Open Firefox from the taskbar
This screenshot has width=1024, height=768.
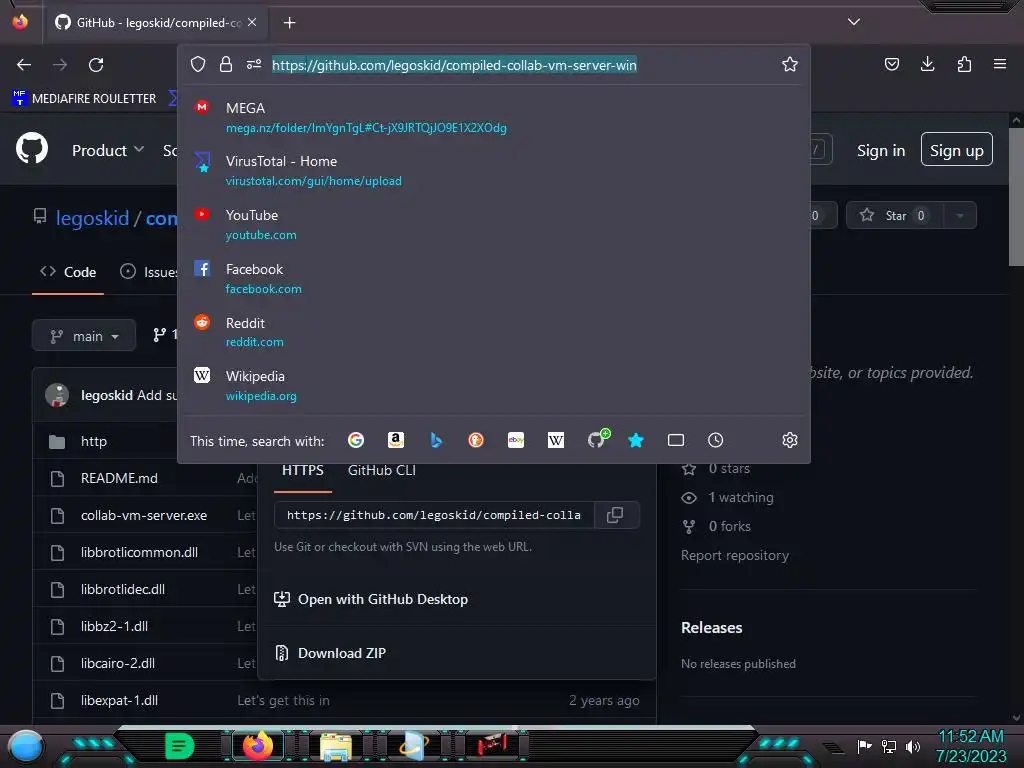[257, 746]
